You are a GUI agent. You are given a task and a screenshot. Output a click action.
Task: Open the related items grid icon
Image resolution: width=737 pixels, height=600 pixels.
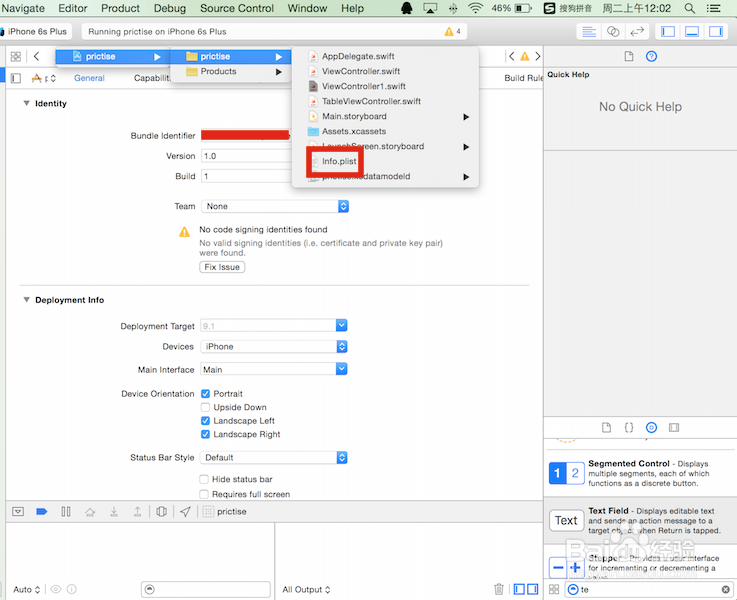(16, 56)
